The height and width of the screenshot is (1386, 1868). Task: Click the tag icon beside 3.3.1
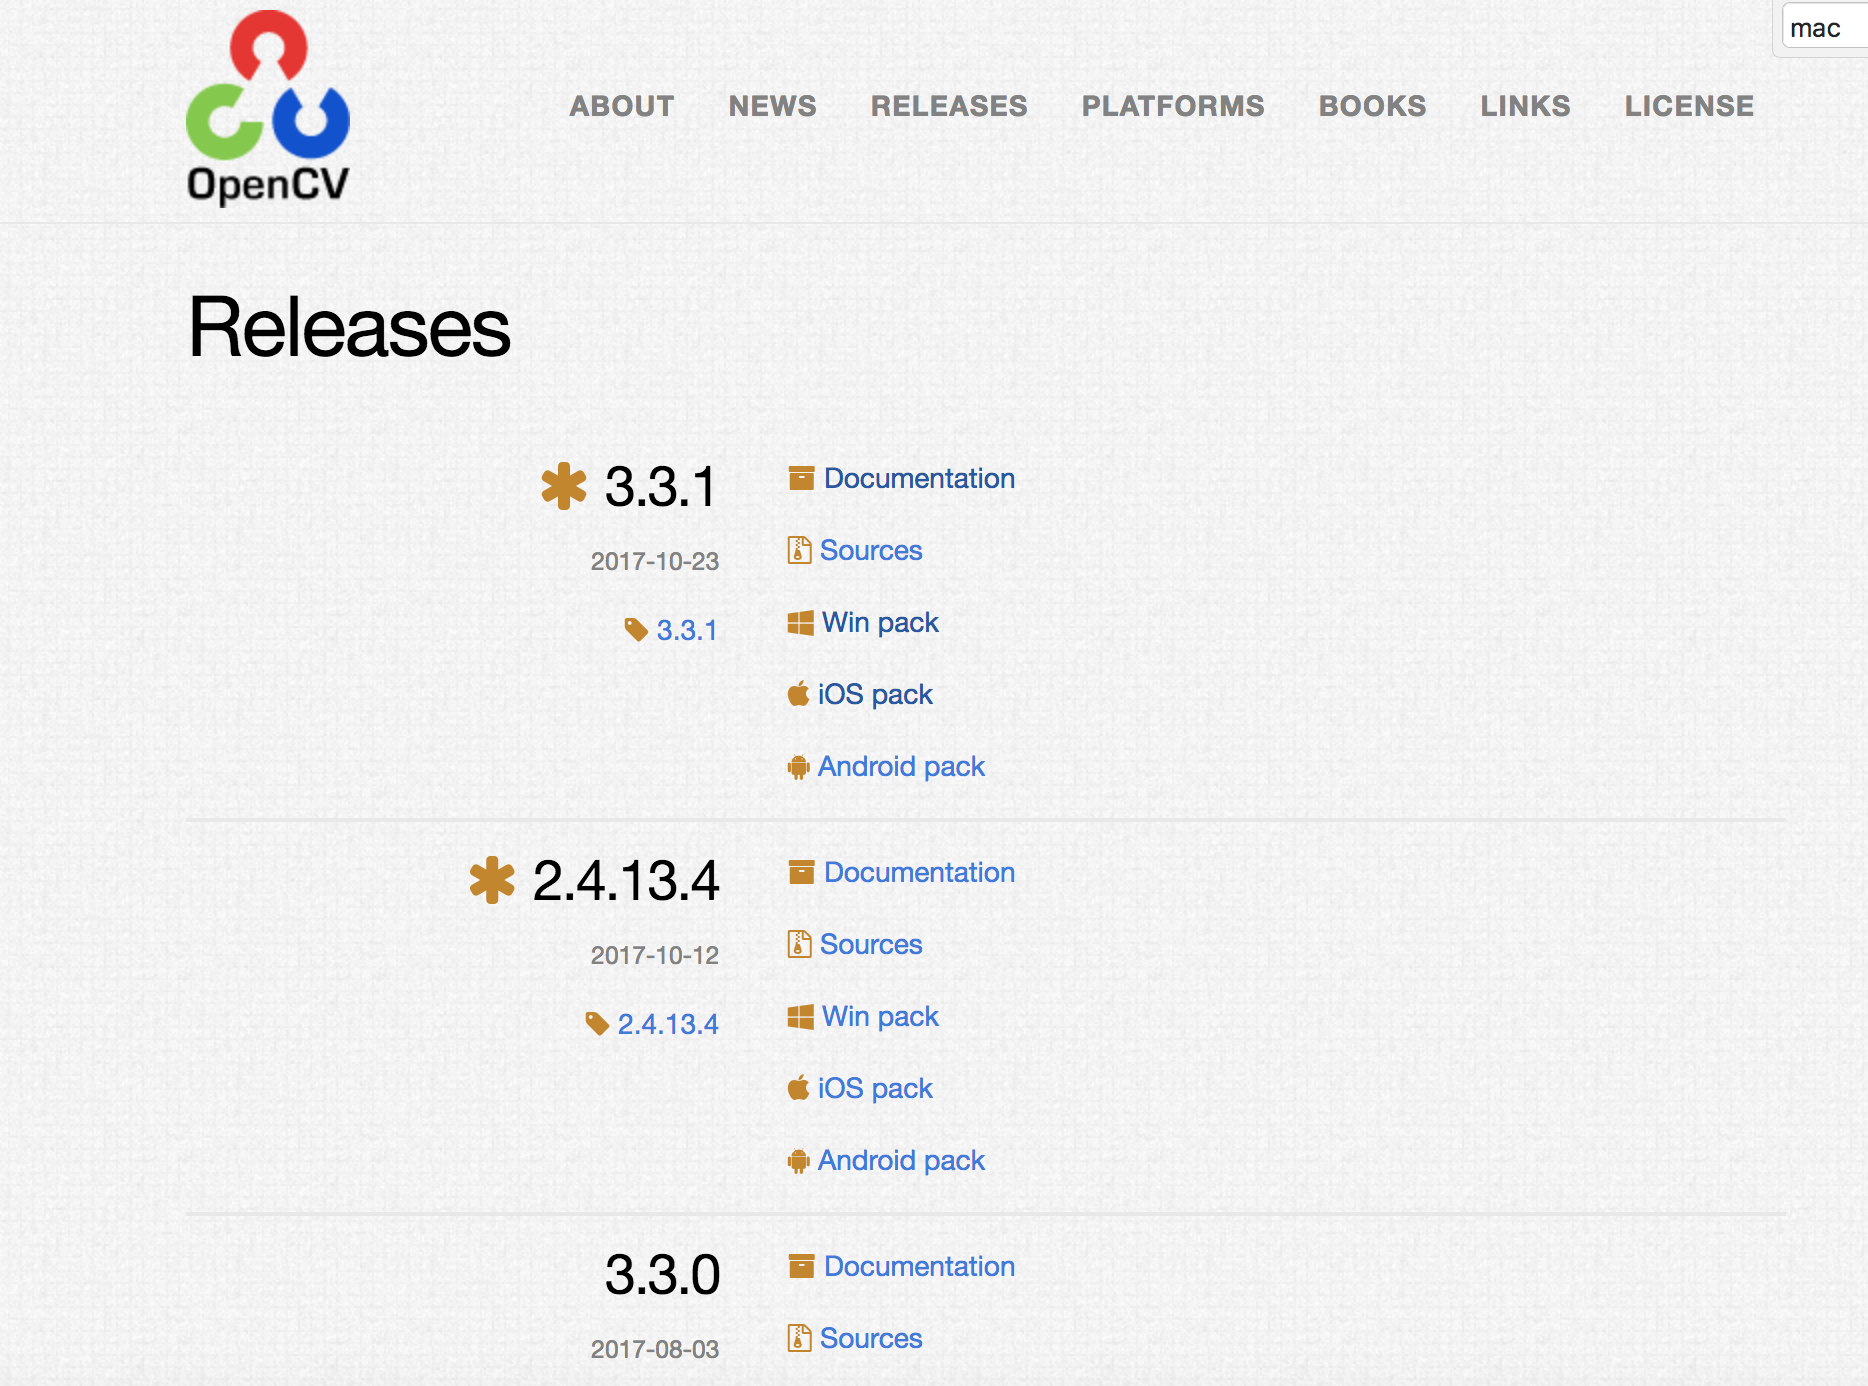[x=636, y=629]
